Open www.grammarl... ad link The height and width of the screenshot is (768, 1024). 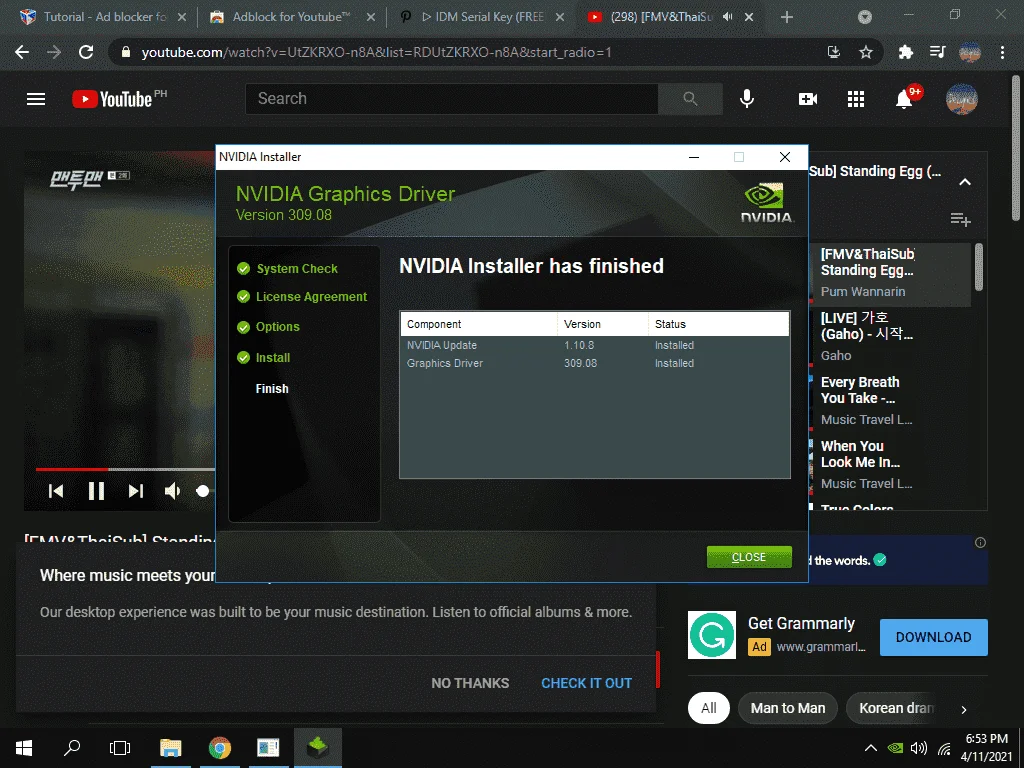(x=821, y=647)
